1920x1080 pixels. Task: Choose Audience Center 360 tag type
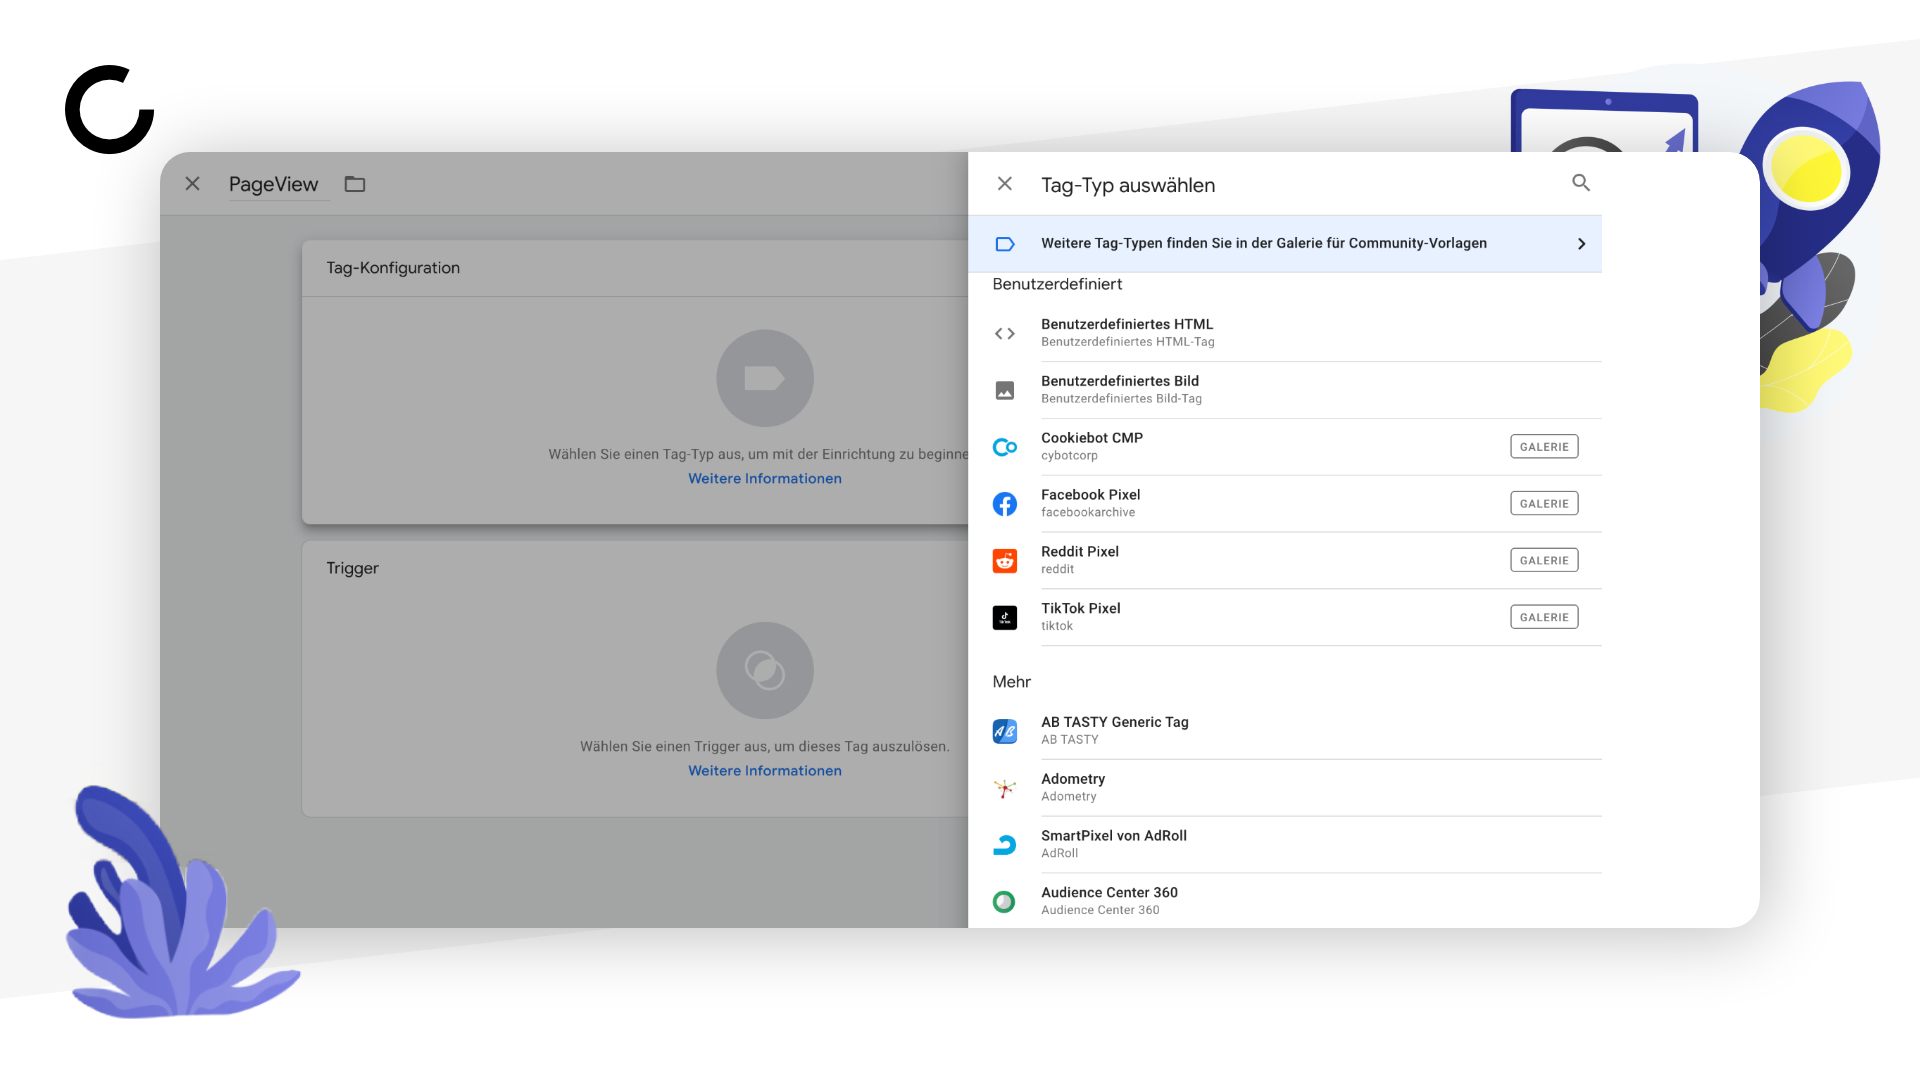click(x=1297, y=901)
